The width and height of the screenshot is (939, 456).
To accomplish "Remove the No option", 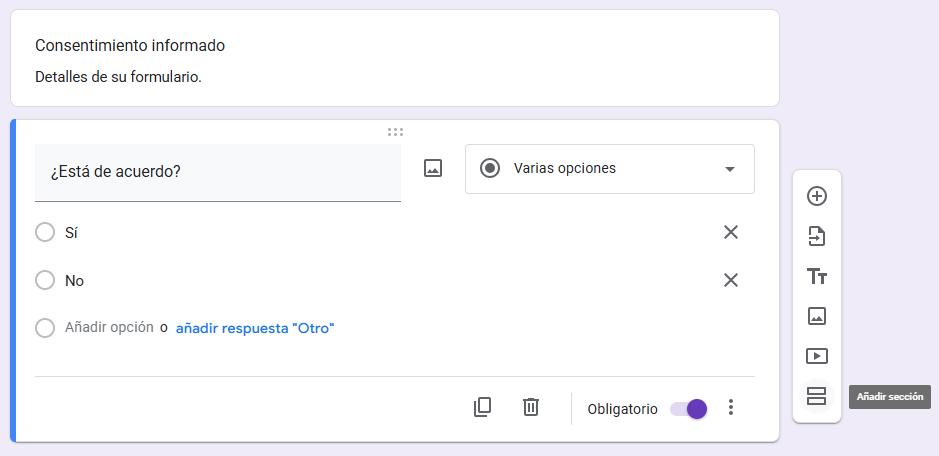I will pyautogui.click(x=731, y=280).
